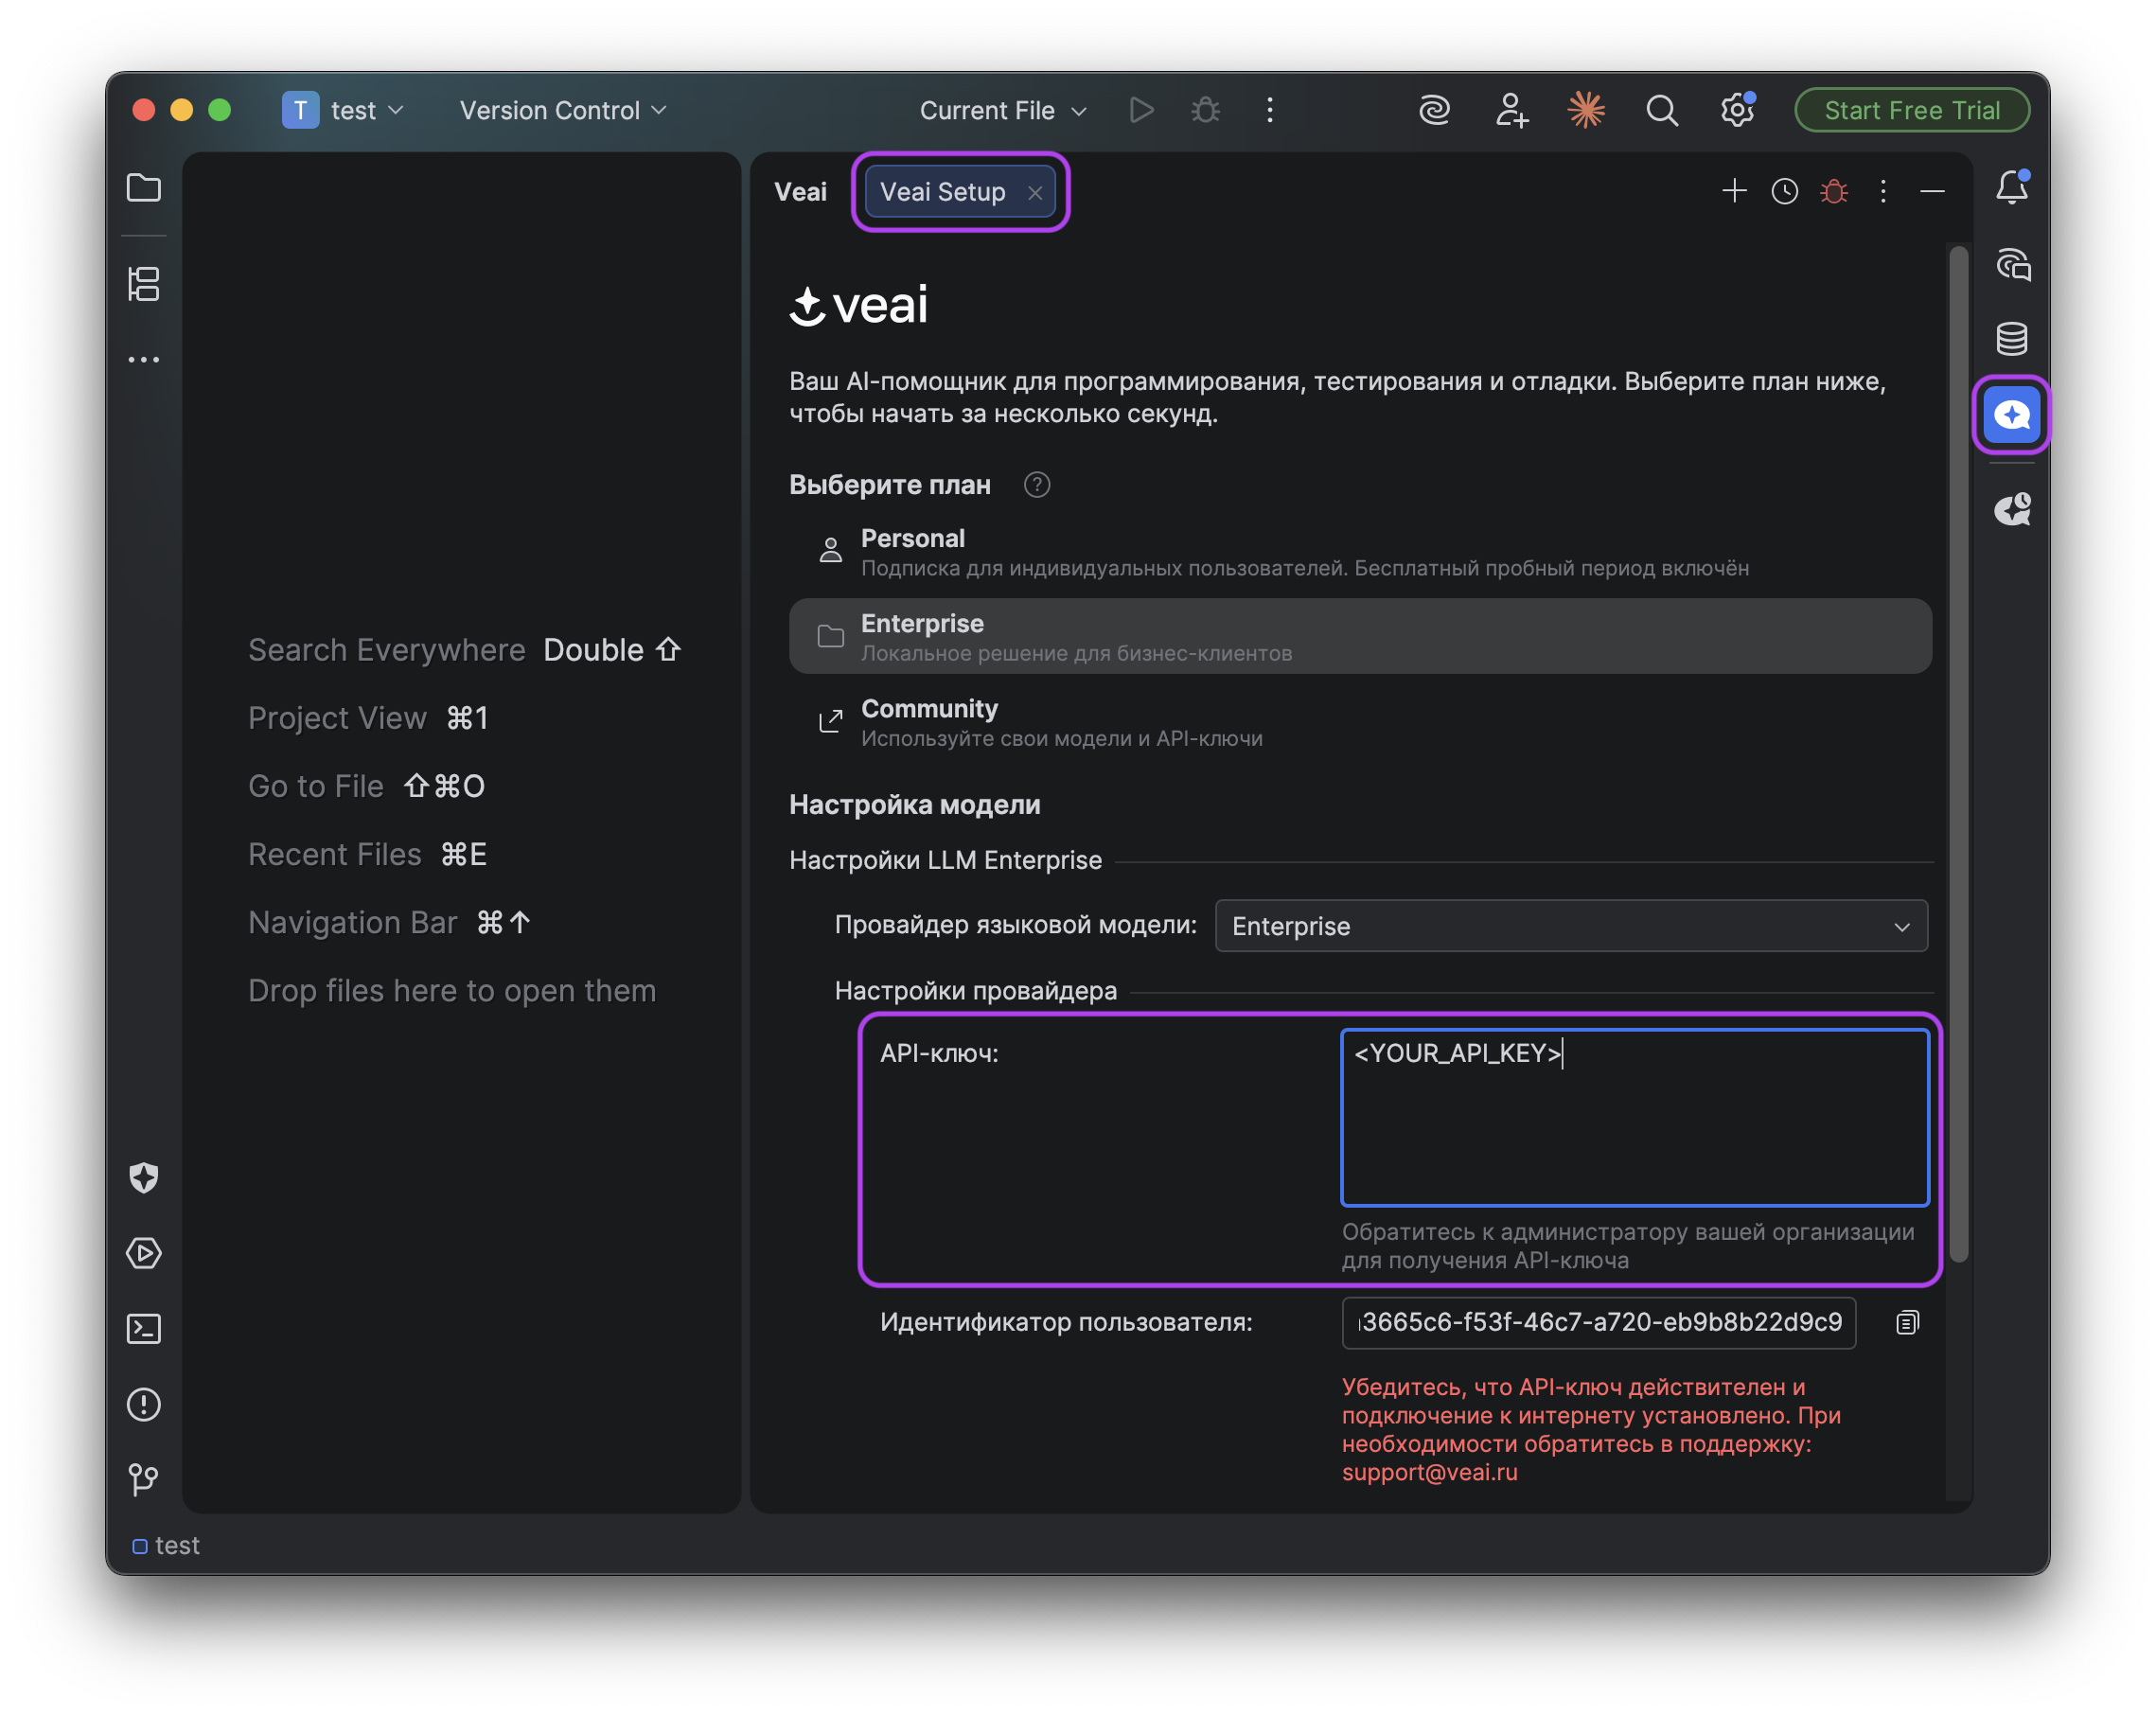Select the Personal plan
2156x1715 pixels.
(1360, 552)
